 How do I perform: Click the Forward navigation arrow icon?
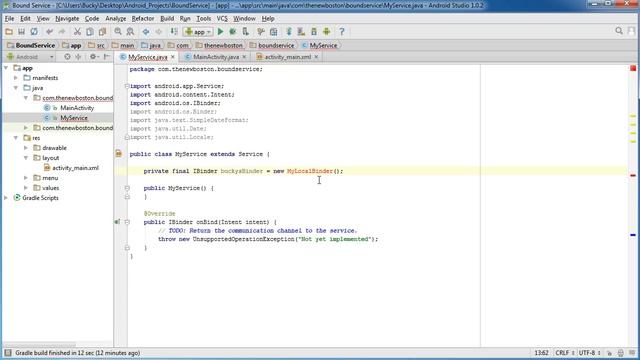point(158,31)
